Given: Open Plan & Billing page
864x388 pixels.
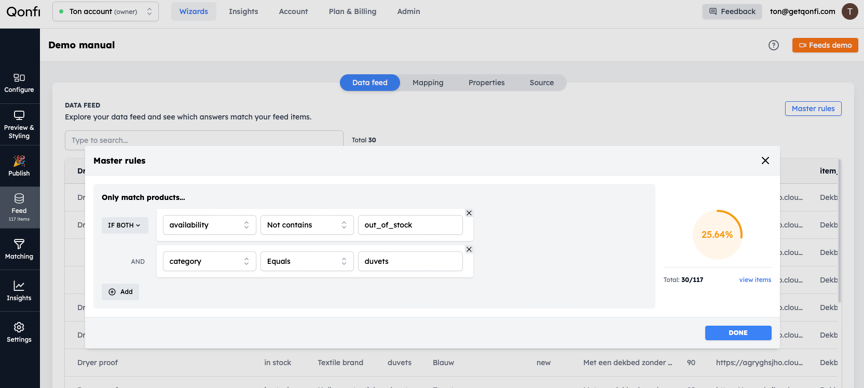Looking at the screenshot, I should 353,11.
